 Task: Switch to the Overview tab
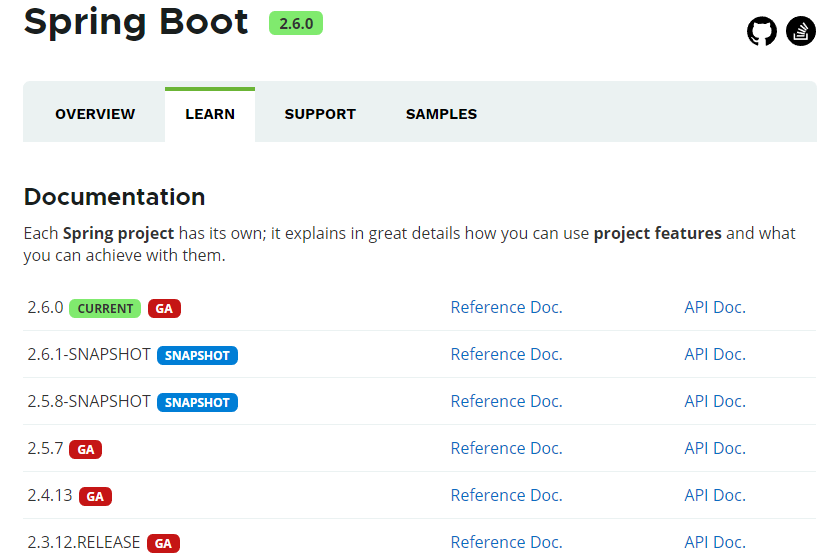(x=95, y=114)
